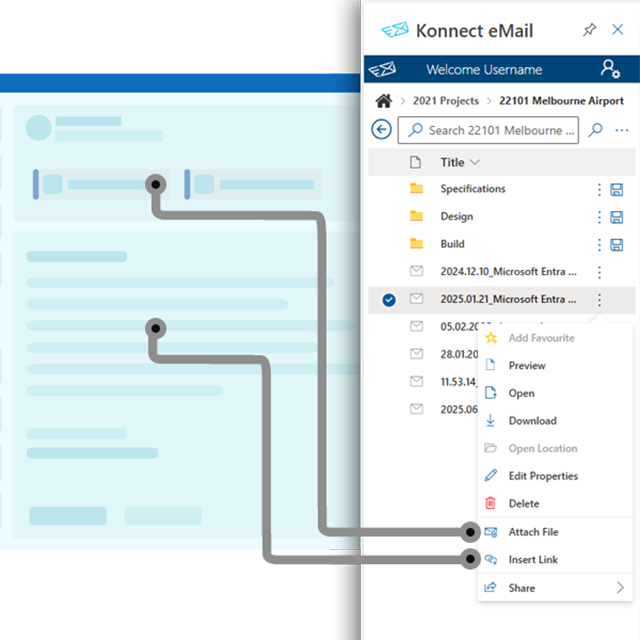Go to the home breadcrumb icon
Screen dimensions: 640x640
384,101
